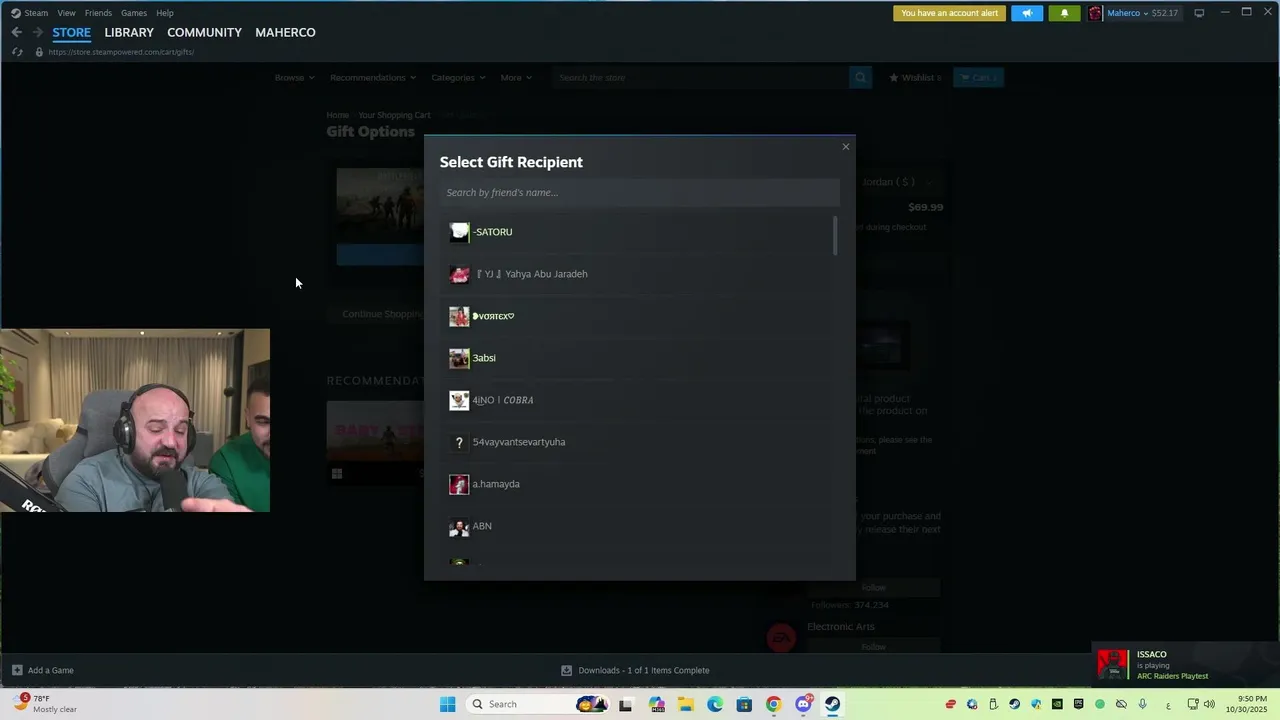The width and height of the screenshot is (1280, 720).
Task: Click the store search box
Action: (700, 77)
